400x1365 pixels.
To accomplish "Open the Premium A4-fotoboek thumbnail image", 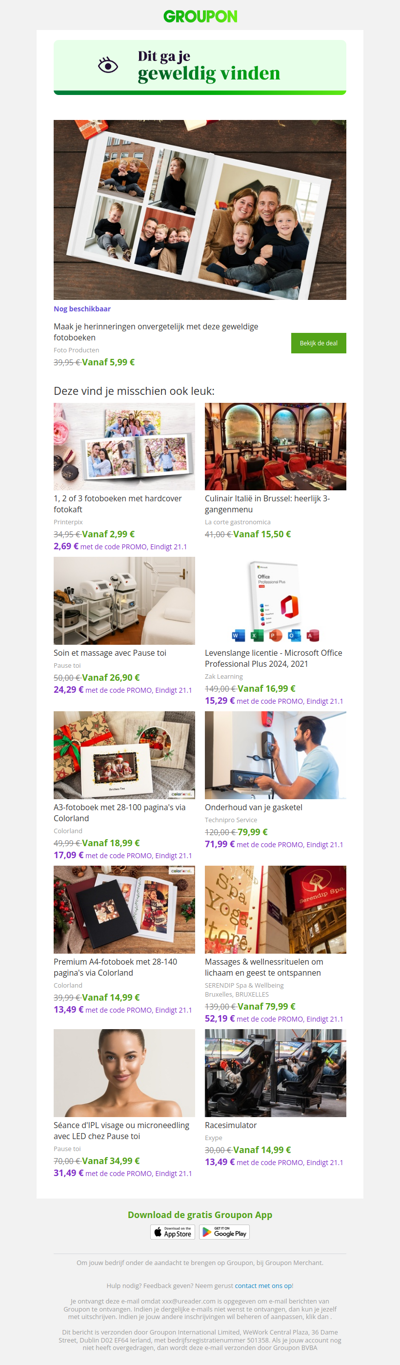I will click(124, 909).
